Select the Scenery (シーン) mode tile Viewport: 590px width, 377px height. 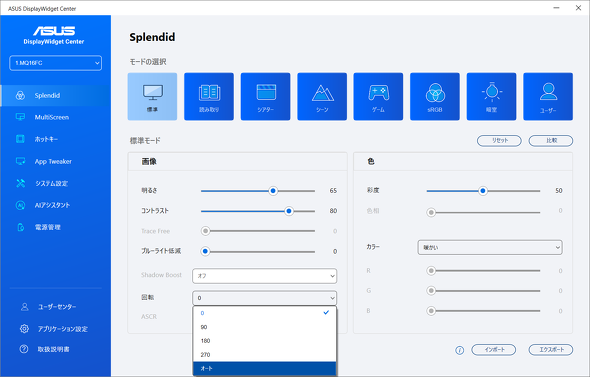pos(322,97)
